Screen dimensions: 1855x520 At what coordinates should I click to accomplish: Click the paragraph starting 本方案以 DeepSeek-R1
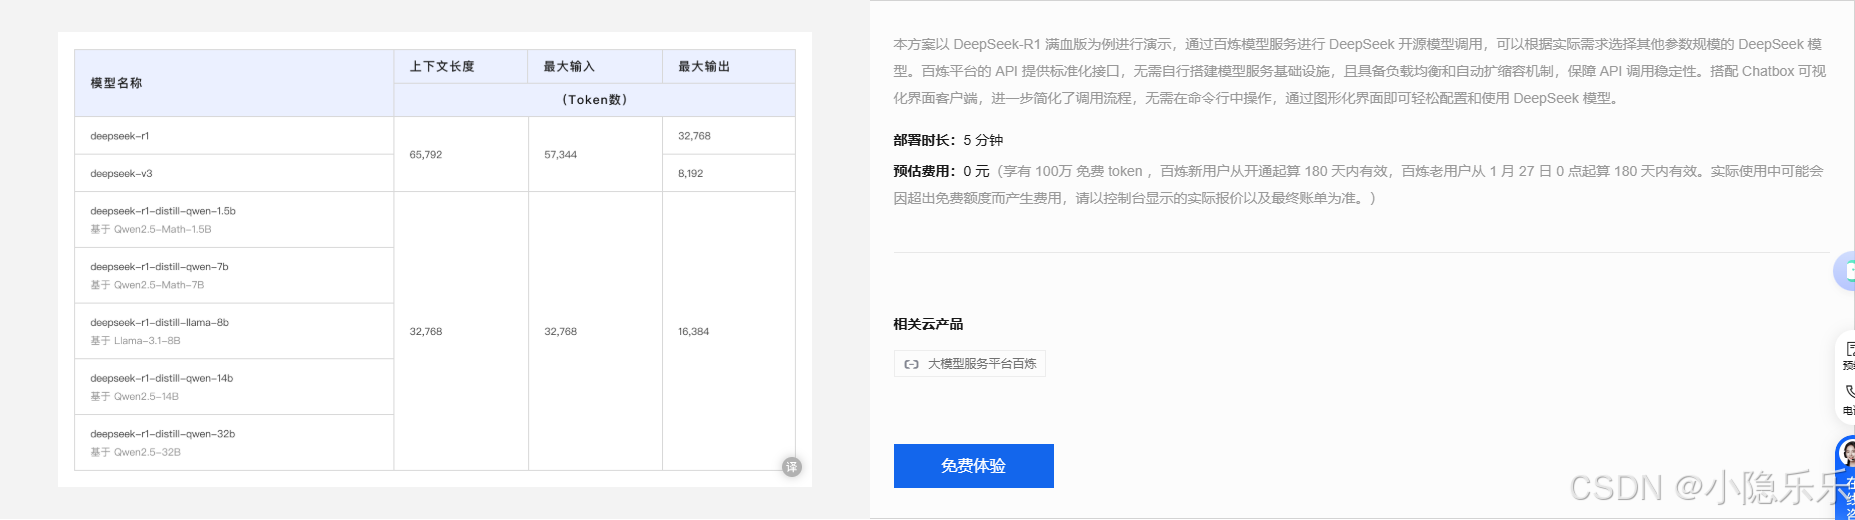(x=1360, y=71)
